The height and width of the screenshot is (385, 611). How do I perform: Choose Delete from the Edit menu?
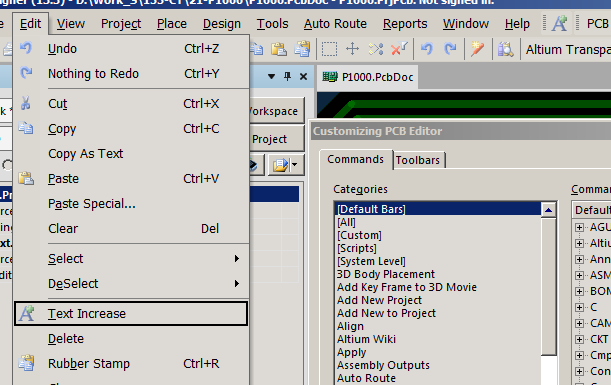tap(131, 338)
